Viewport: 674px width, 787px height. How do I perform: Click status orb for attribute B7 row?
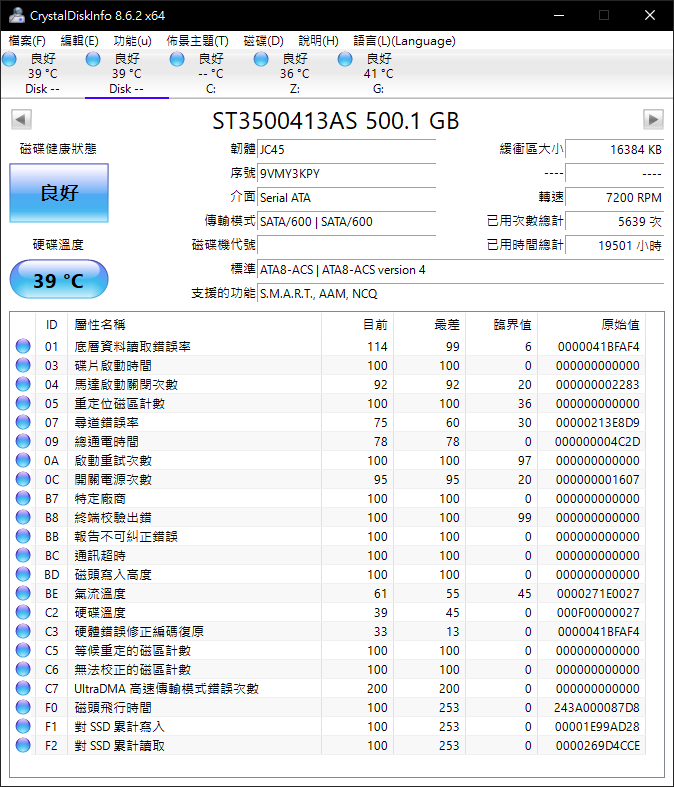[23, 498]
